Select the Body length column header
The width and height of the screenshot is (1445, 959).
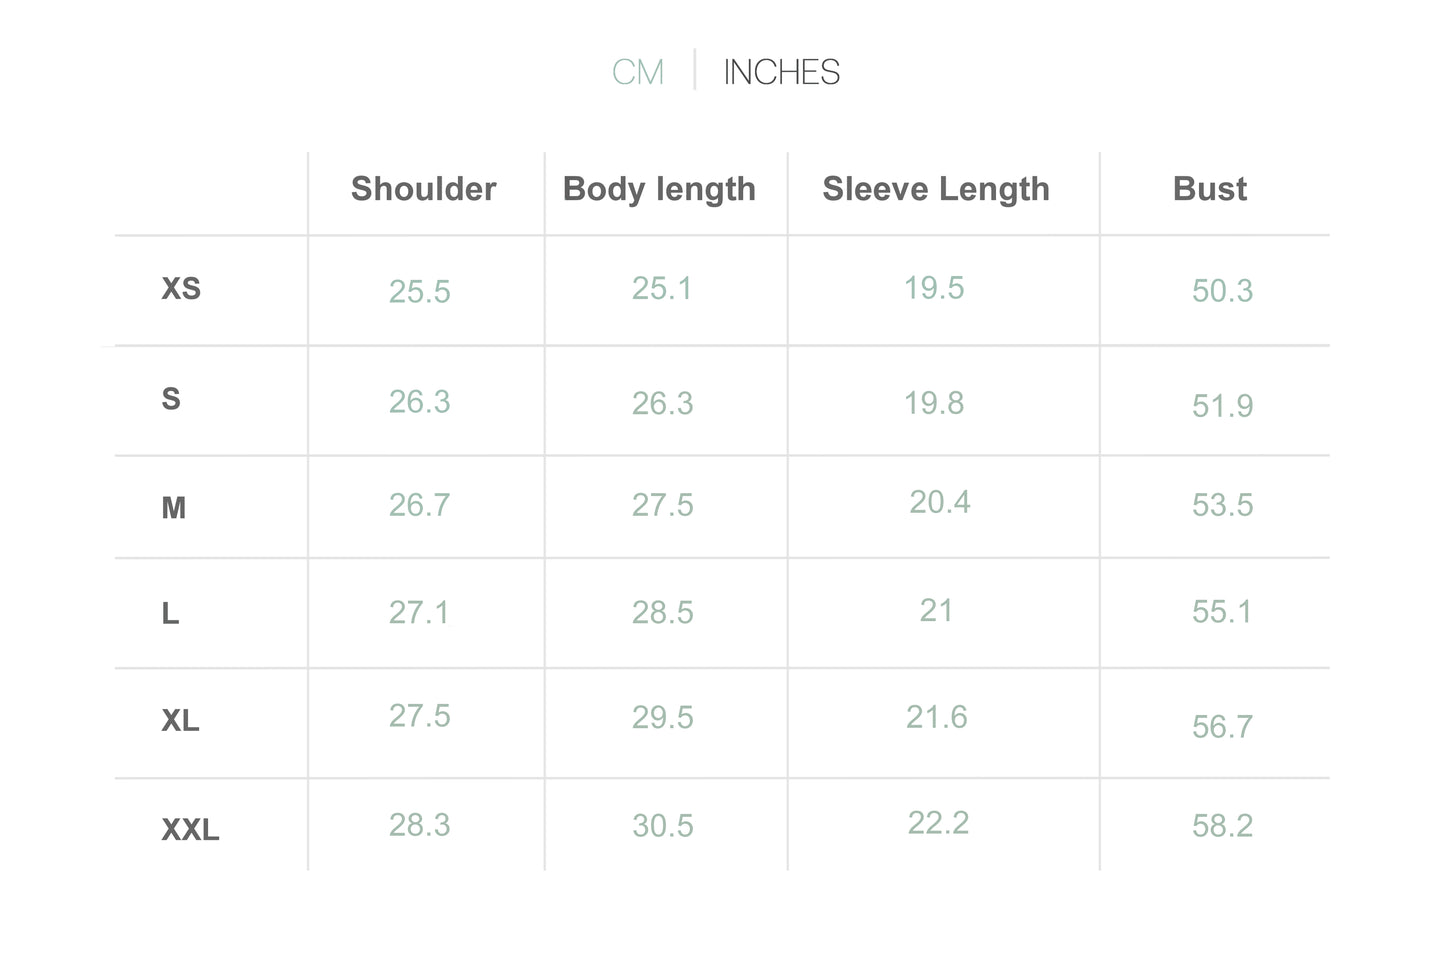click(x=659, y=190)
